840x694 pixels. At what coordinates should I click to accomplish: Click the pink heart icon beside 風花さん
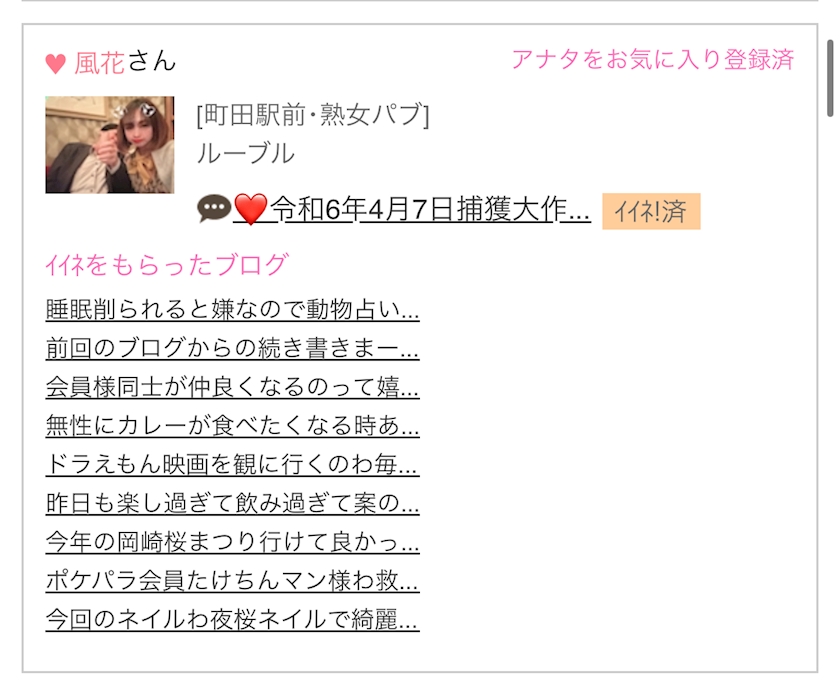55,64
